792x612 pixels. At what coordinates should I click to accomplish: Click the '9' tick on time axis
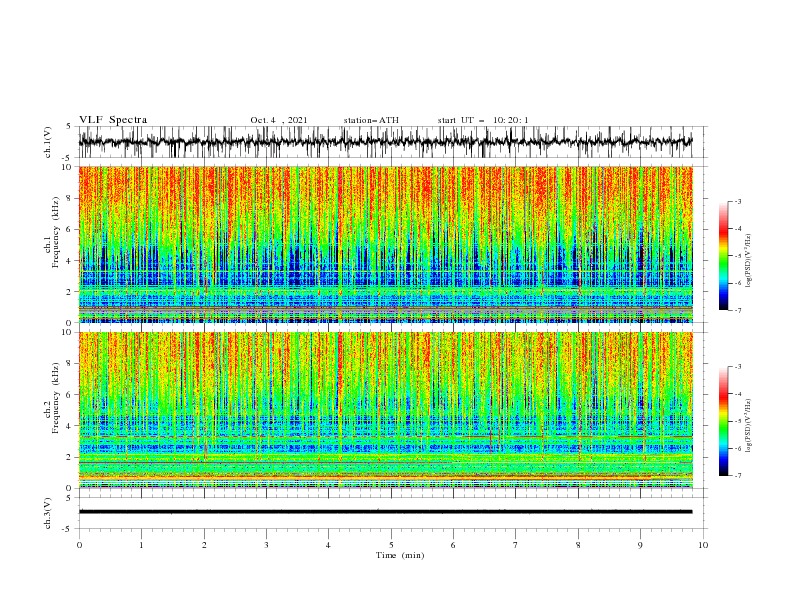pos(640,545)
